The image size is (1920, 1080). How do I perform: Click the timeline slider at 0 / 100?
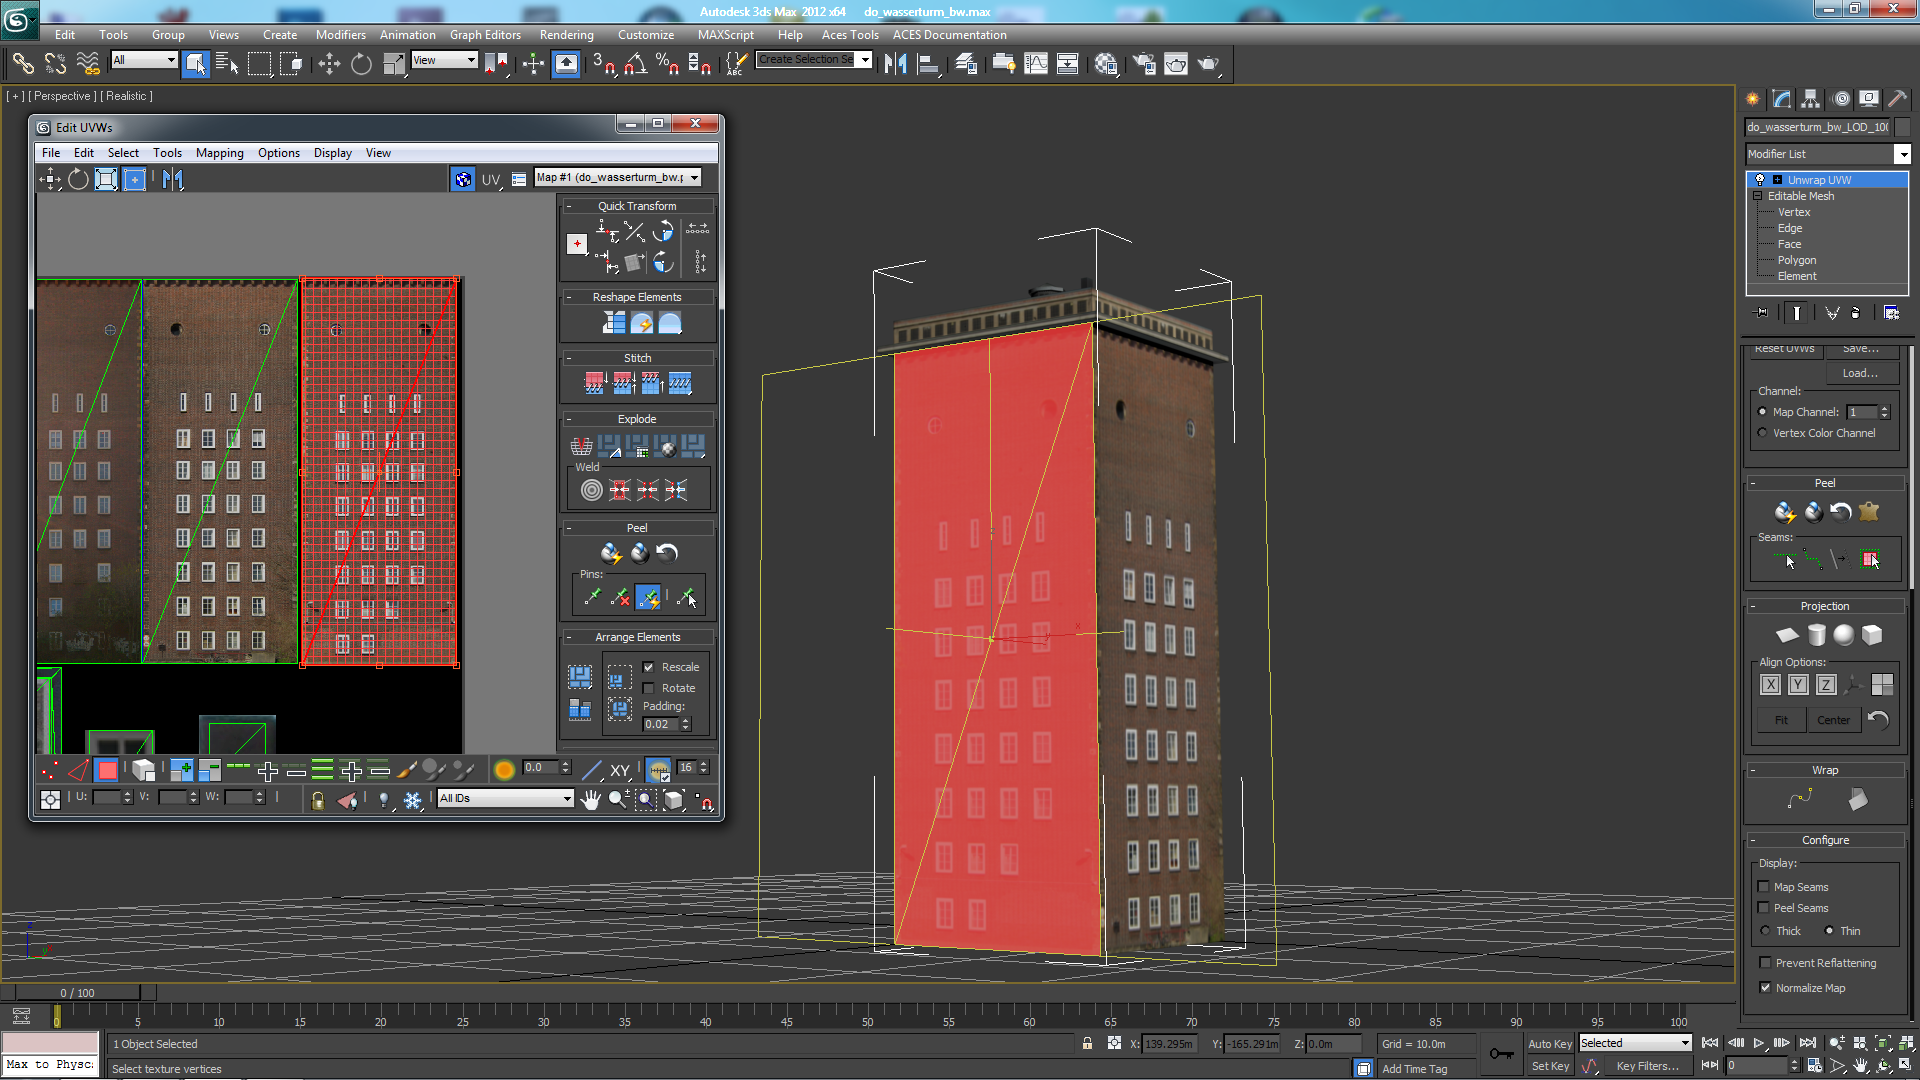78,993
